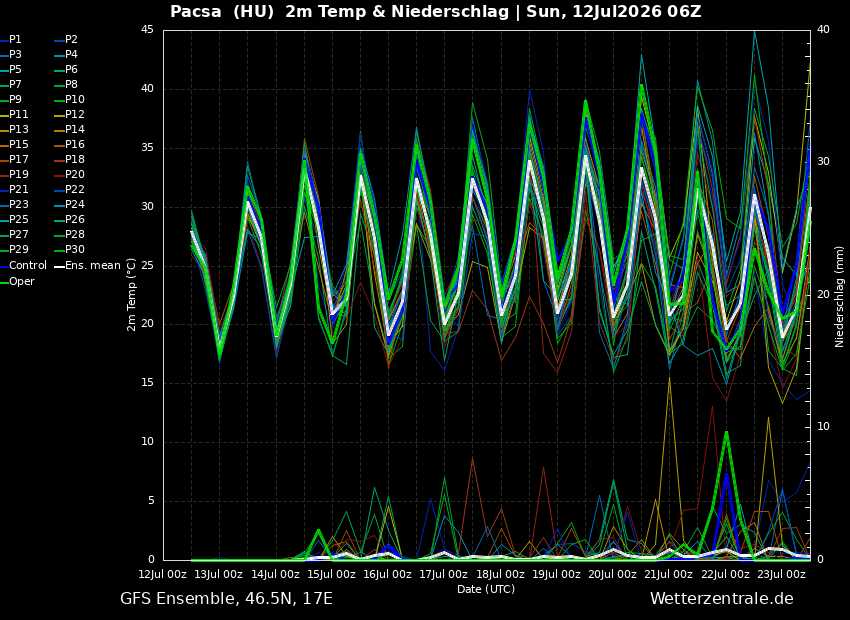Click the 21Jul 00z axis label

click(669, 574)
